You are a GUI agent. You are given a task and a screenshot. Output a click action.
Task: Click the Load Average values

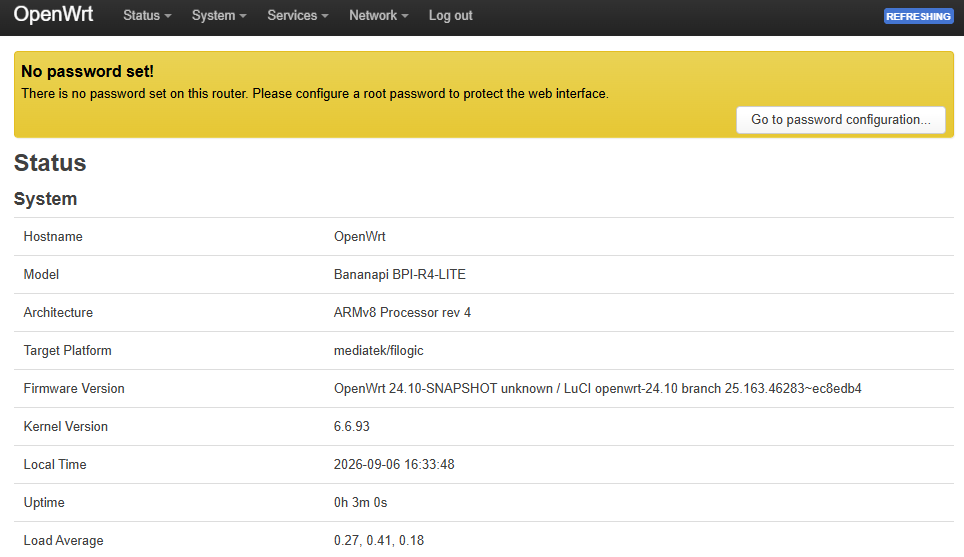pos(379,540)
